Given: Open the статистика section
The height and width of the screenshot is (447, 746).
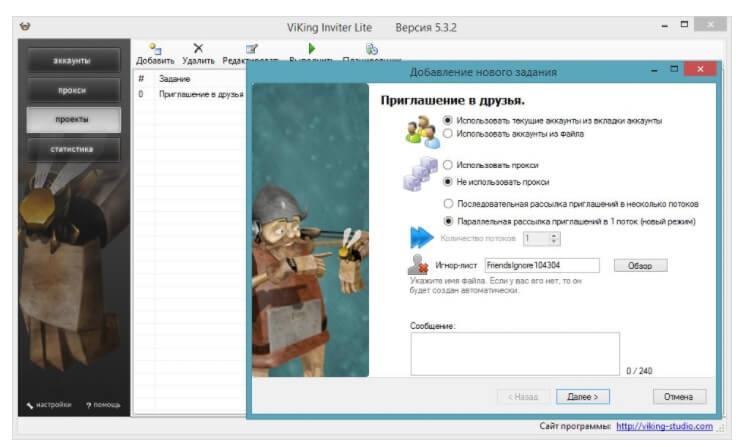Looking at the screenshot, I should (x=72, y=149).
